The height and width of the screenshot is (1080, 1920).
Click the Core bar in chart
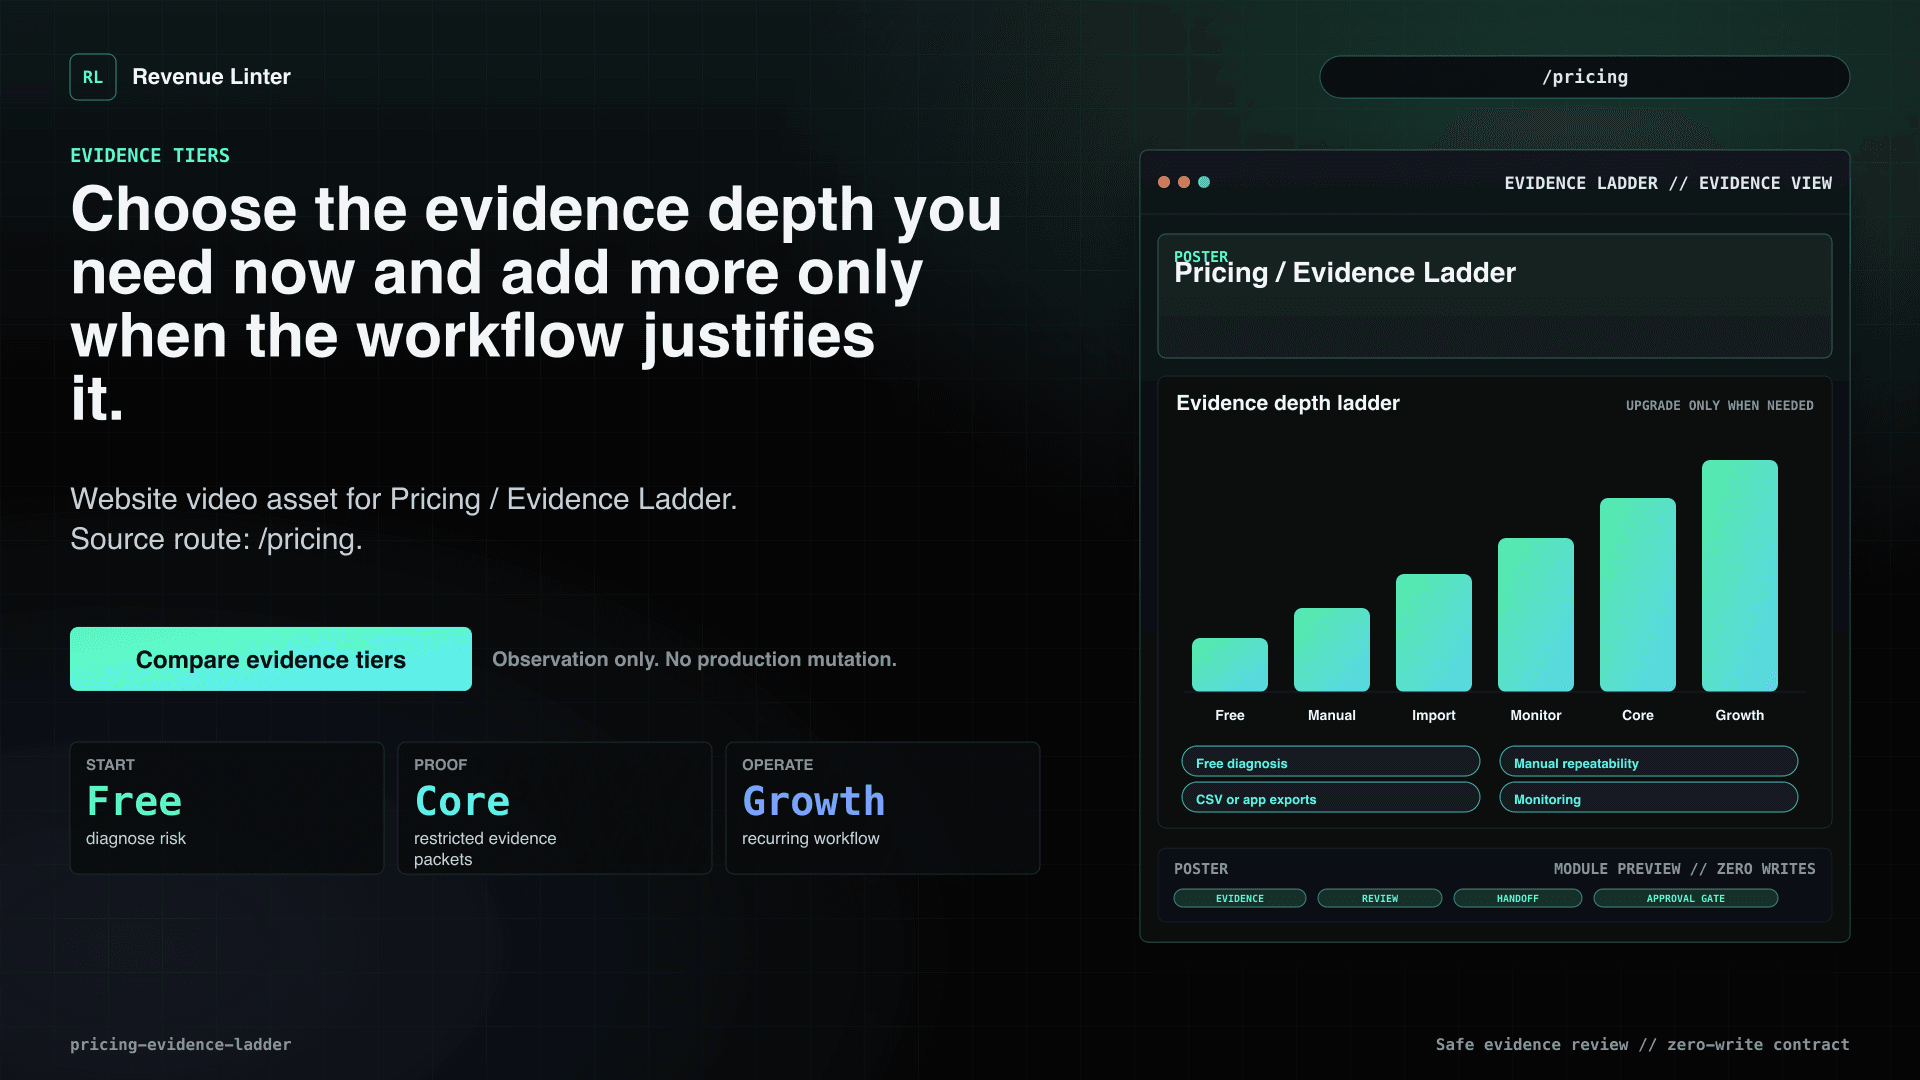pyautogui.click(x=1638, y=595)
